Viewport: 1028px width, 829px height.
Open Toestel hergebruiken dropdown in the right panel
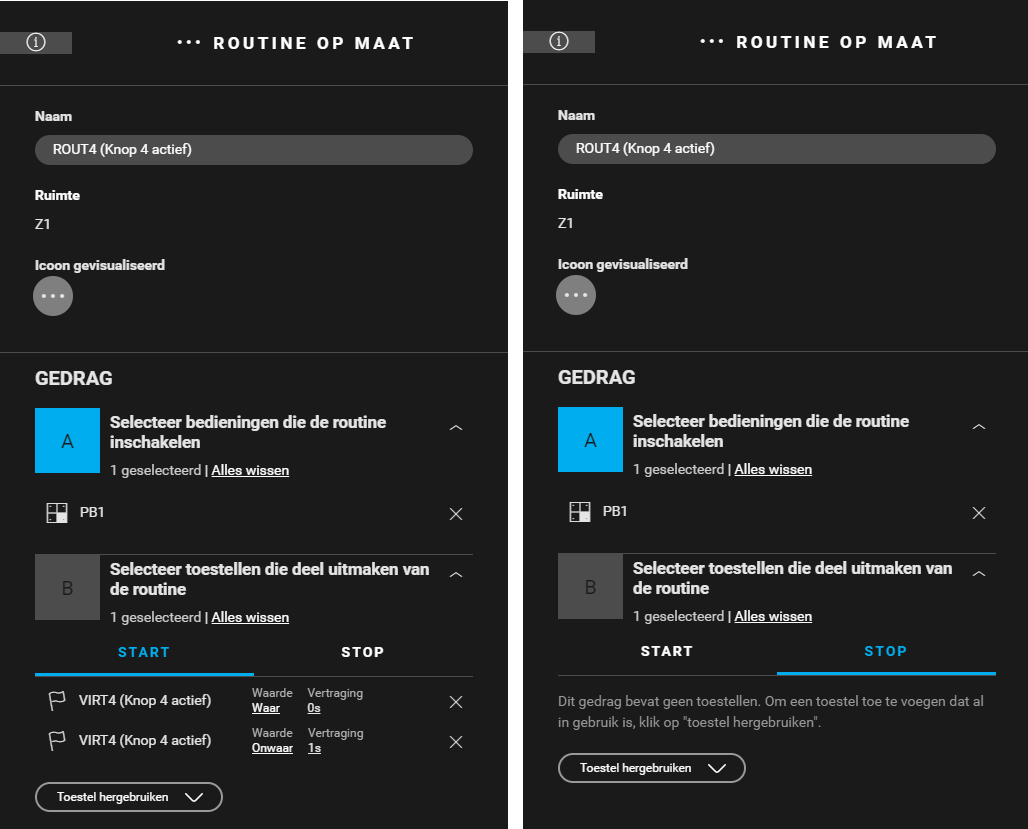click(x=652, y=768)
